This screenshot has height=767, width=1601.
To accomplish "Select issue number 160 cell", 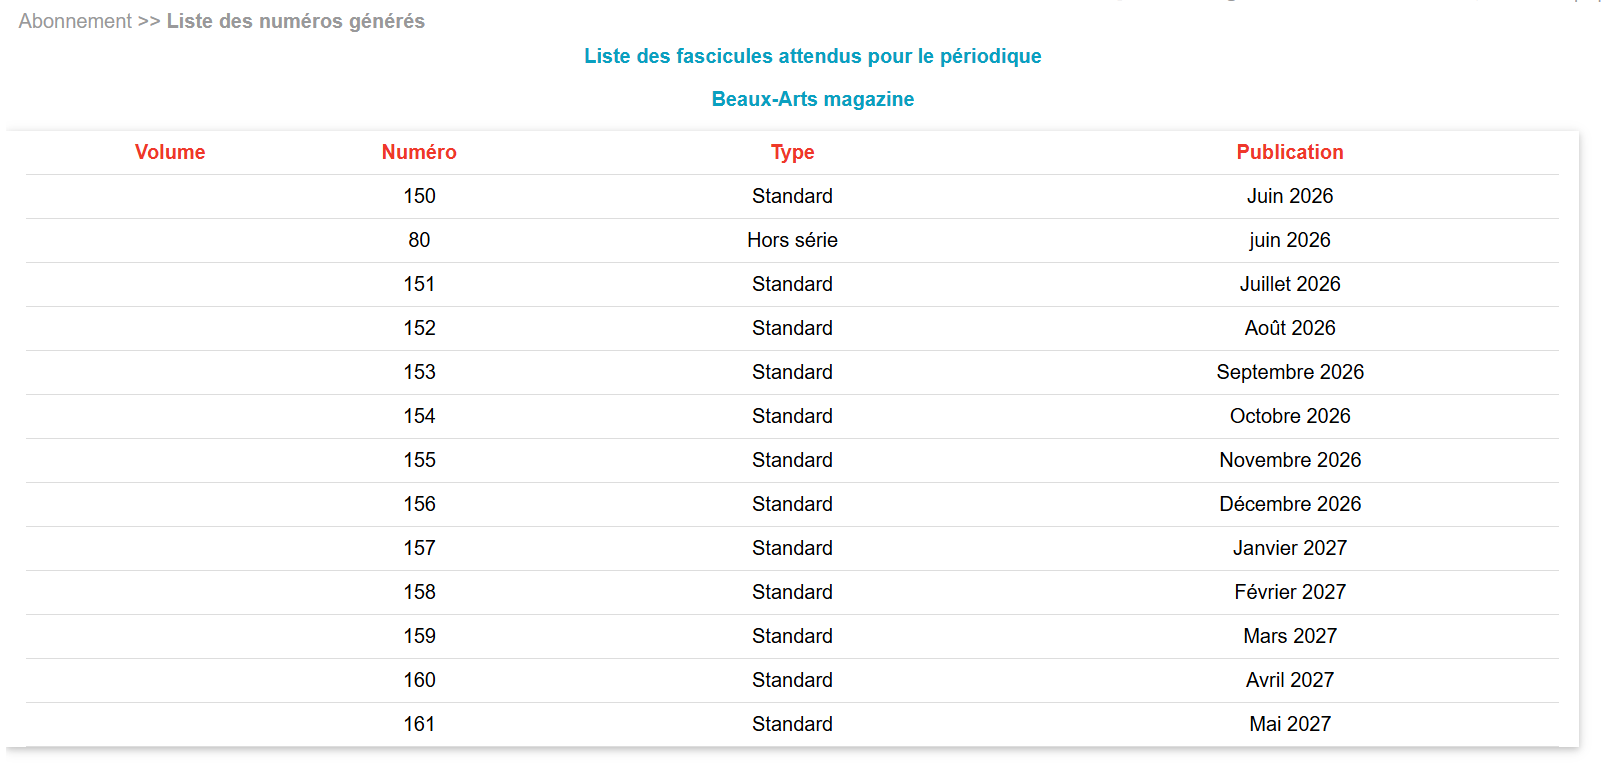I will point(420,680).
